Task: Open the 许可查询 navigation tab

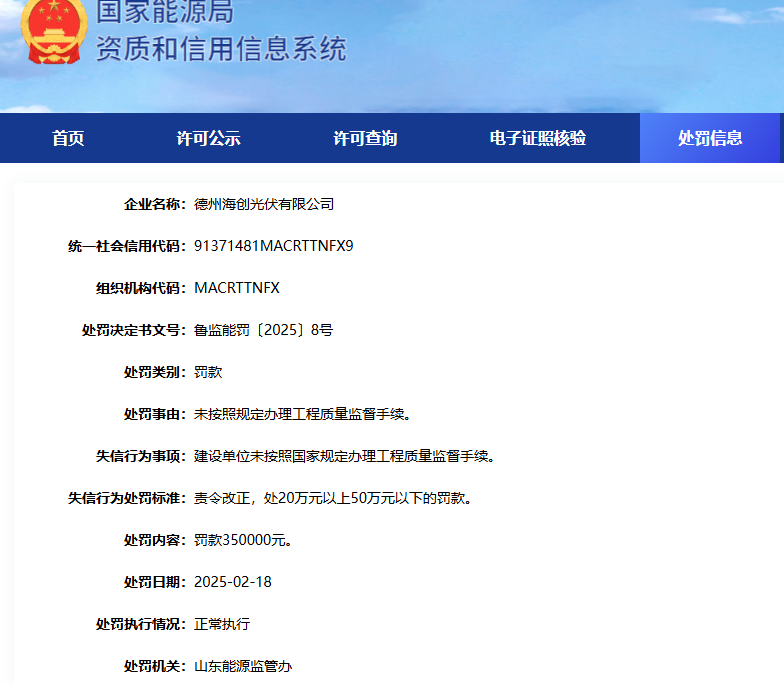Action: [x=365, y=138]
